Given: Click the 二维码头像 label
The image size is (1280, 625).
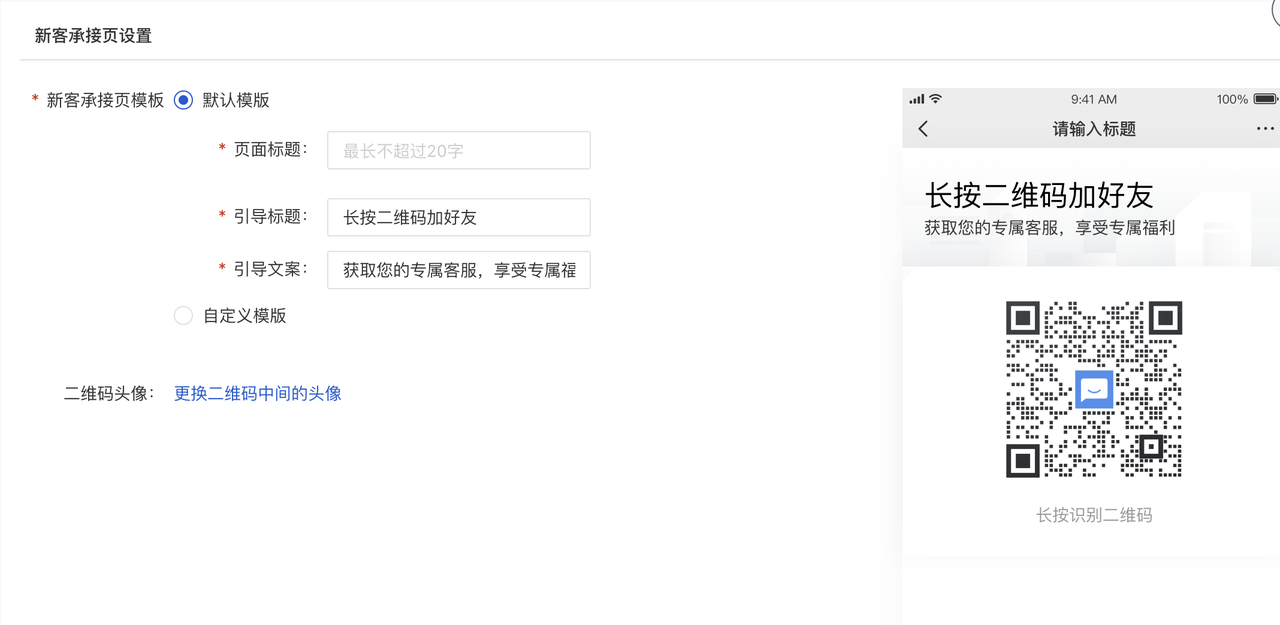Looking at the screenshot, I should point(108,393).
